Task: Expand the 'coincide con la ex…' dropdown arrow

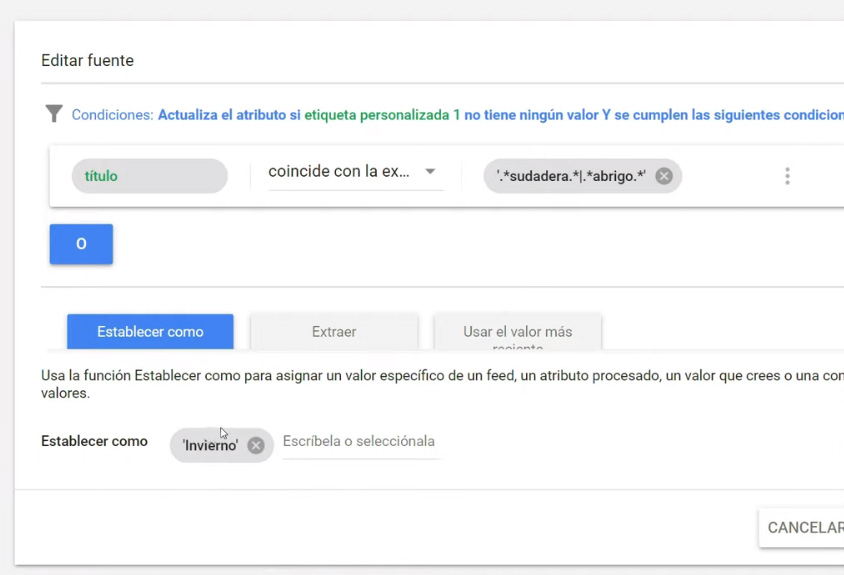Action: point(430,172)
